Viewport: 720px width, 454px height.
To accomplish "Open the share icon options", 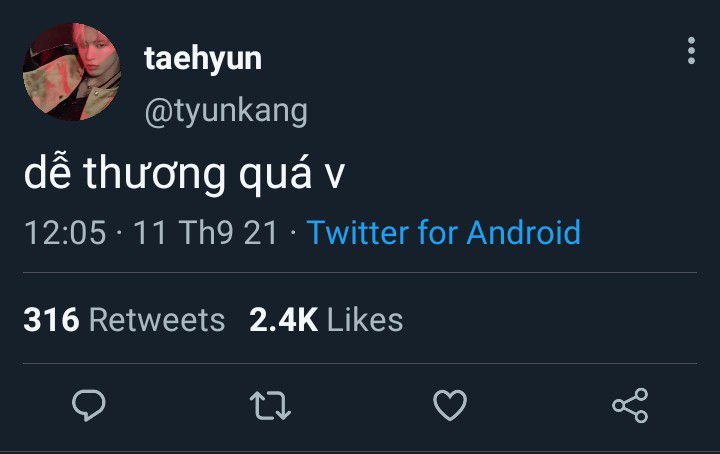I will 630,405.
